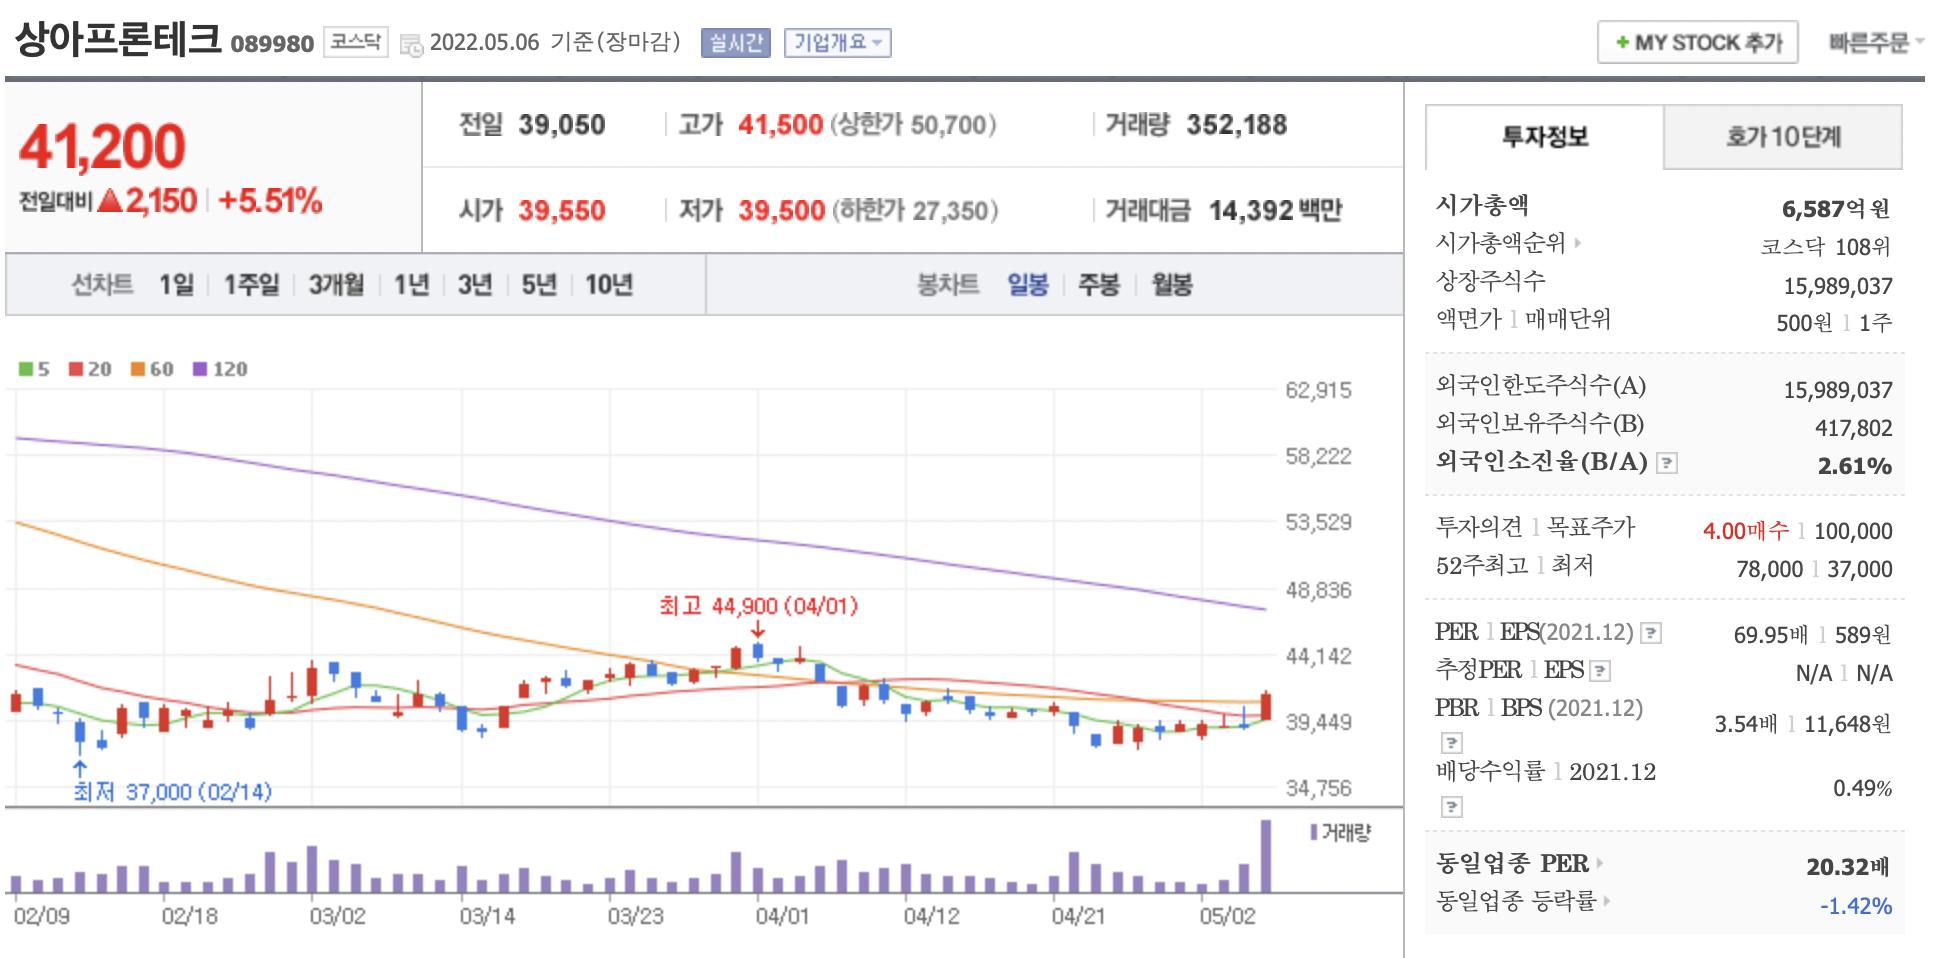Click the red 20-day moving average legend

tap(90, 369)
